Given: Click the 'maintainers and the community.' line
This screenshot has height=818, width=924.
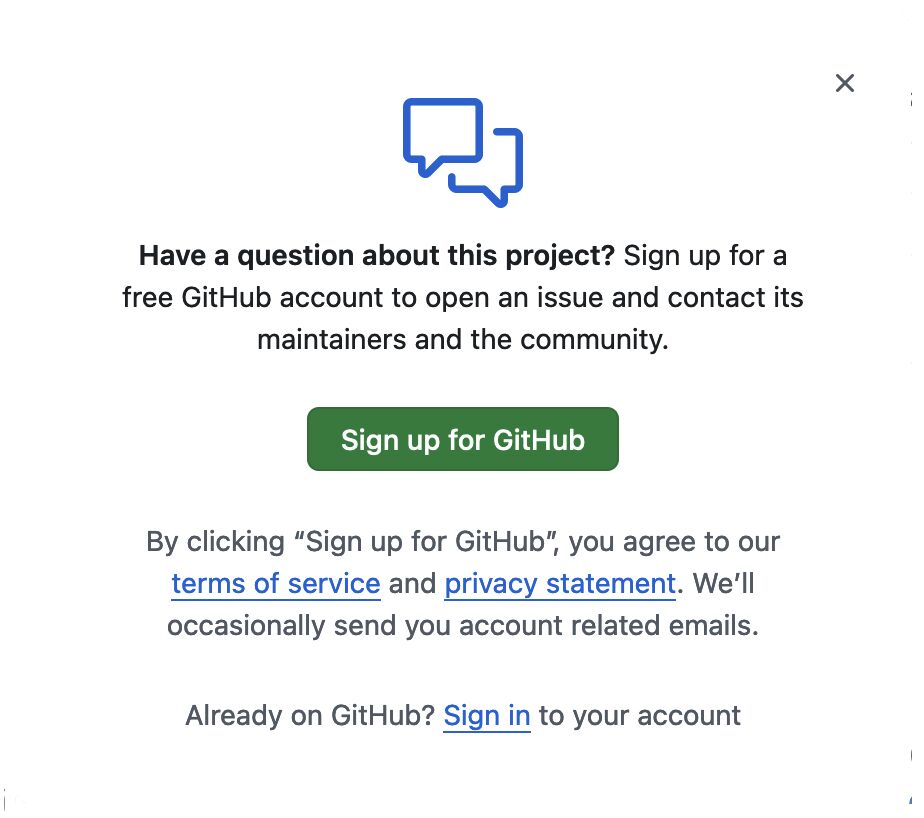Looking at the screenshot, I should pyautogui.click(x=463, y=340).
